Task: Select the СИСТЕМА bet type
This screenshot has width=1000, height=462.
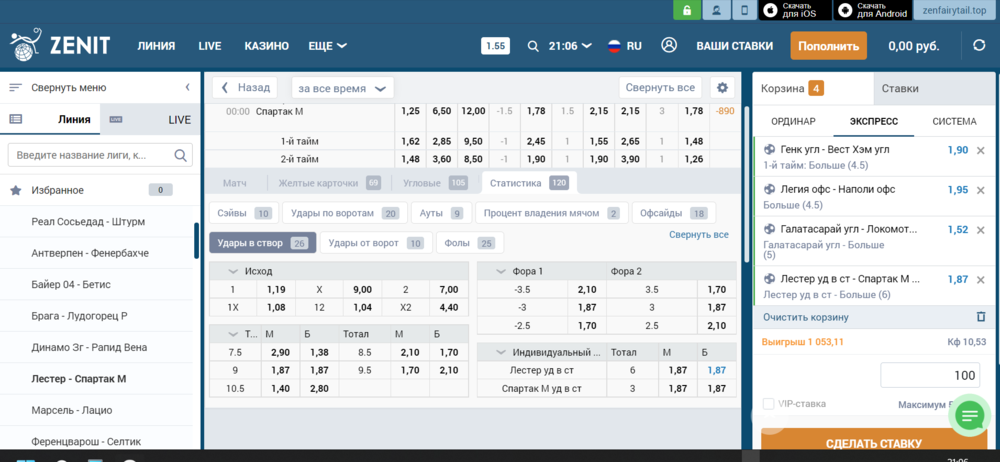Action: click(x=954, y=121)
